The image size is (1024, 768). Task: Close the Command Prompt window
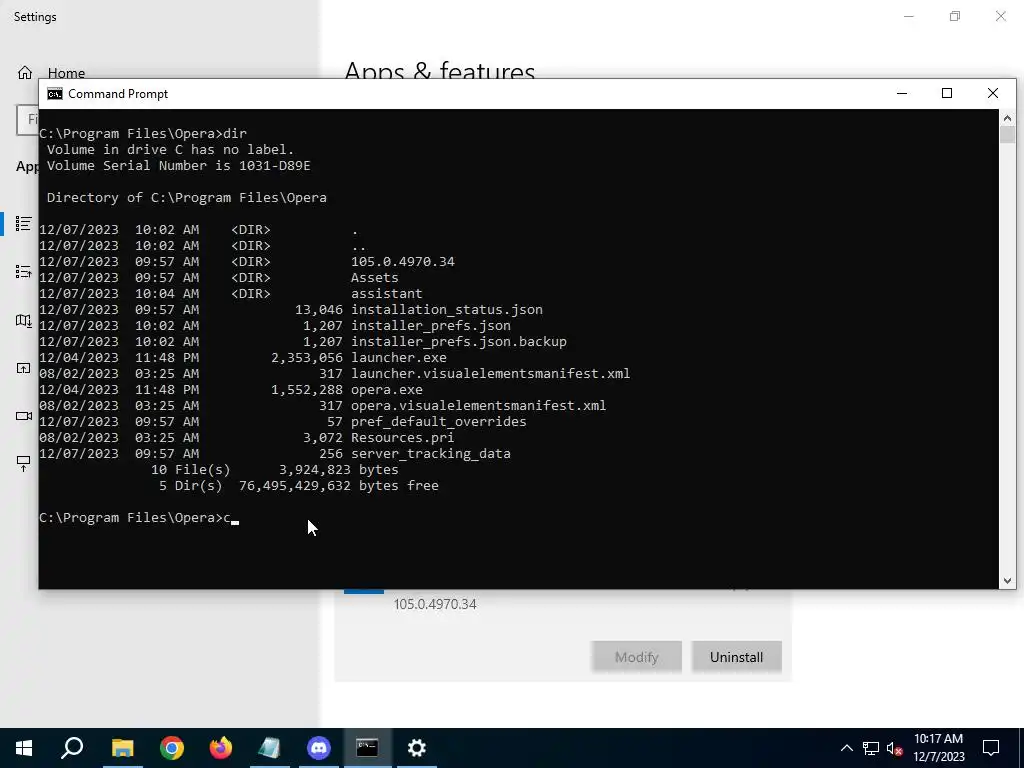993,93
